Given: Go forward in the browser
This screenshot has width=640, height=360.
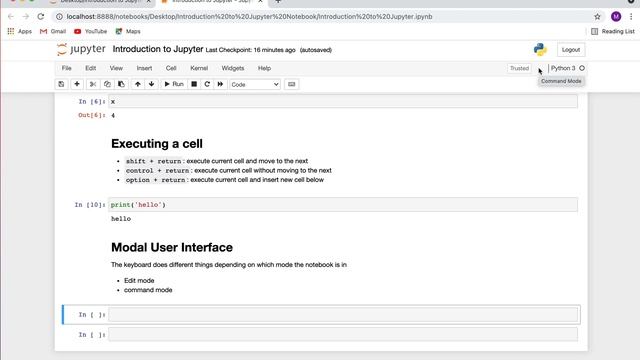Looking at the screenshot, I should 26,17.
